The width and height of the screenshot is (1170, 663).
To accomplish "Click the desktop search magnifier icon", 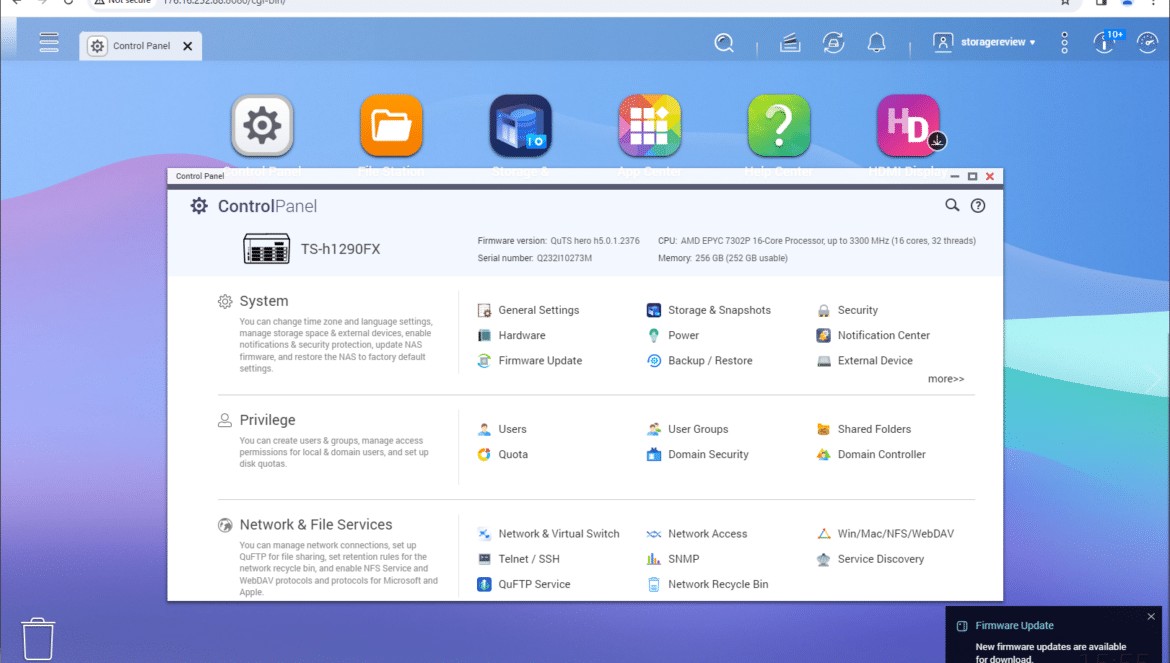I will pos(724,43).
